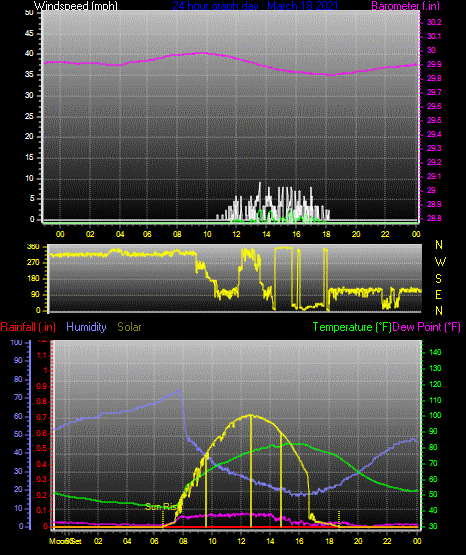Click the '30.1' barometer axis value

pos(434,36)
